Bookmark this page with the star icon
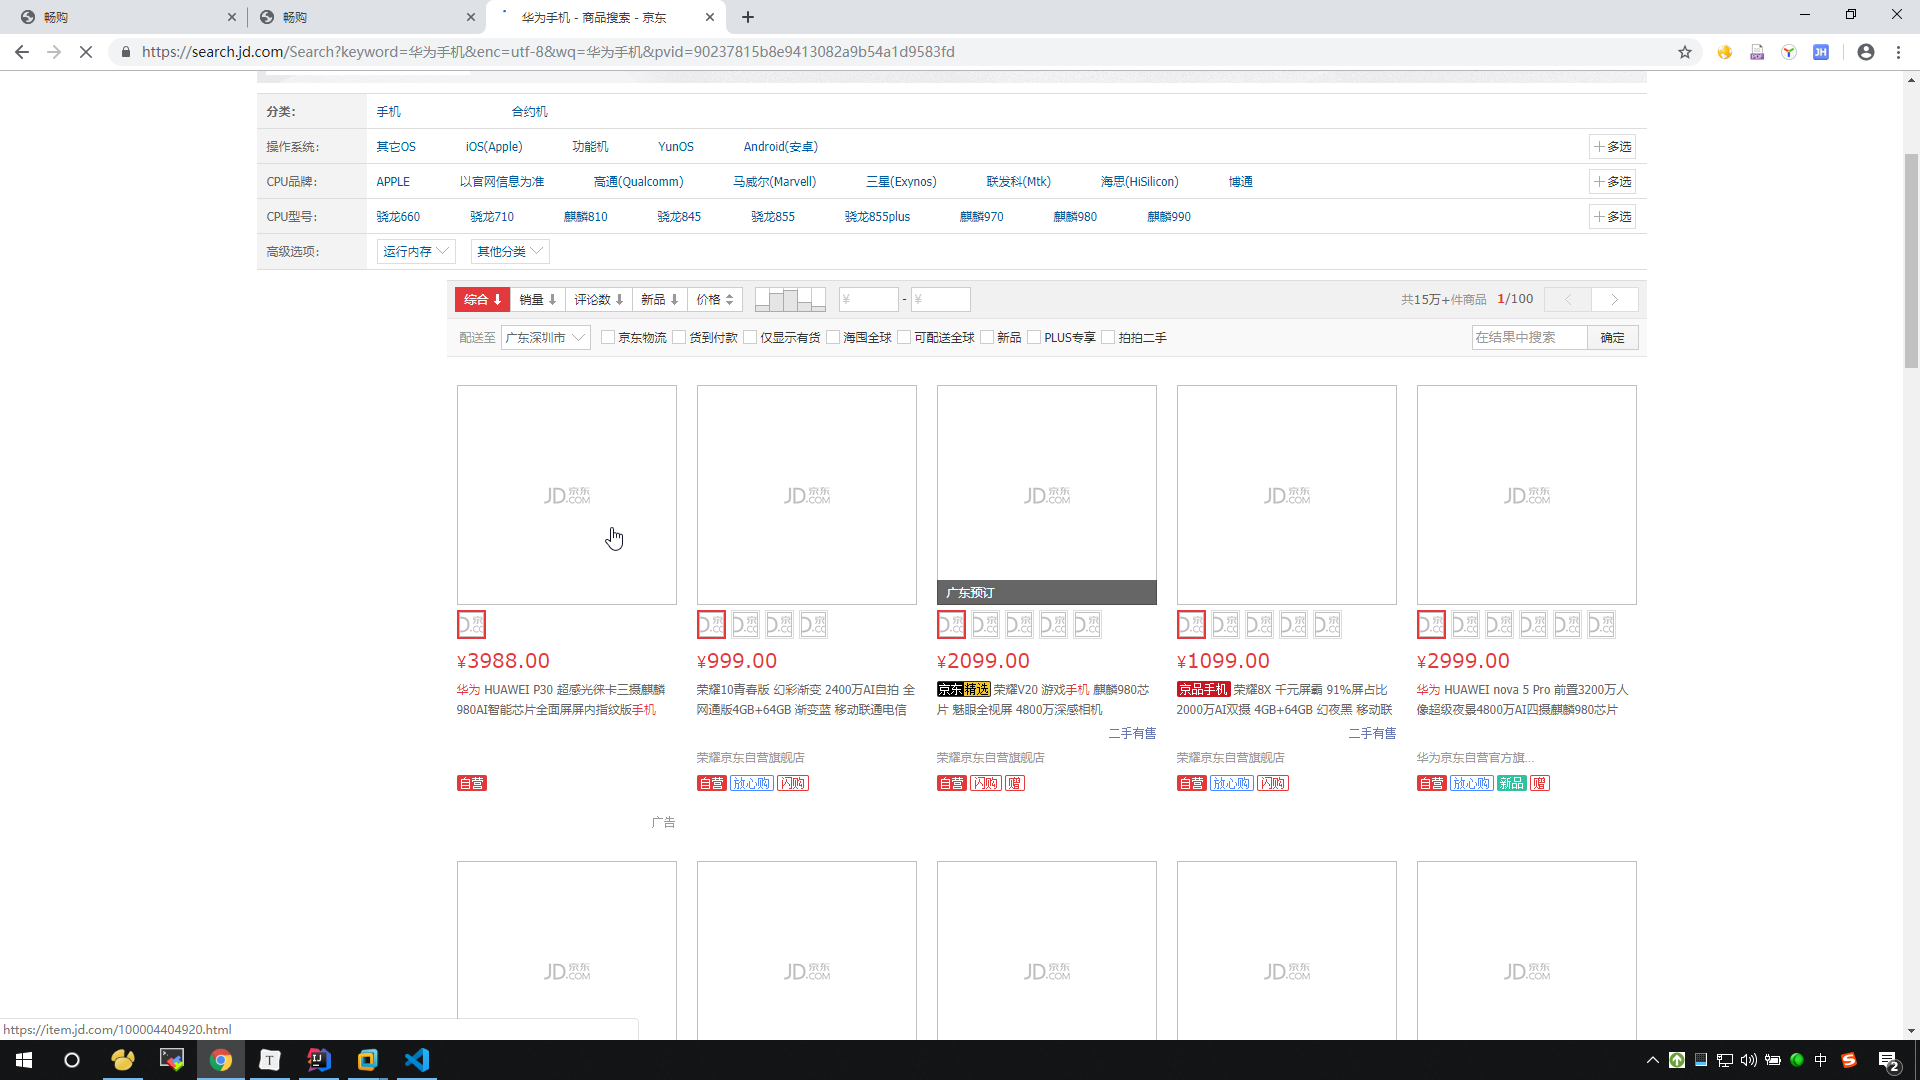 (x=1685, y=52)
